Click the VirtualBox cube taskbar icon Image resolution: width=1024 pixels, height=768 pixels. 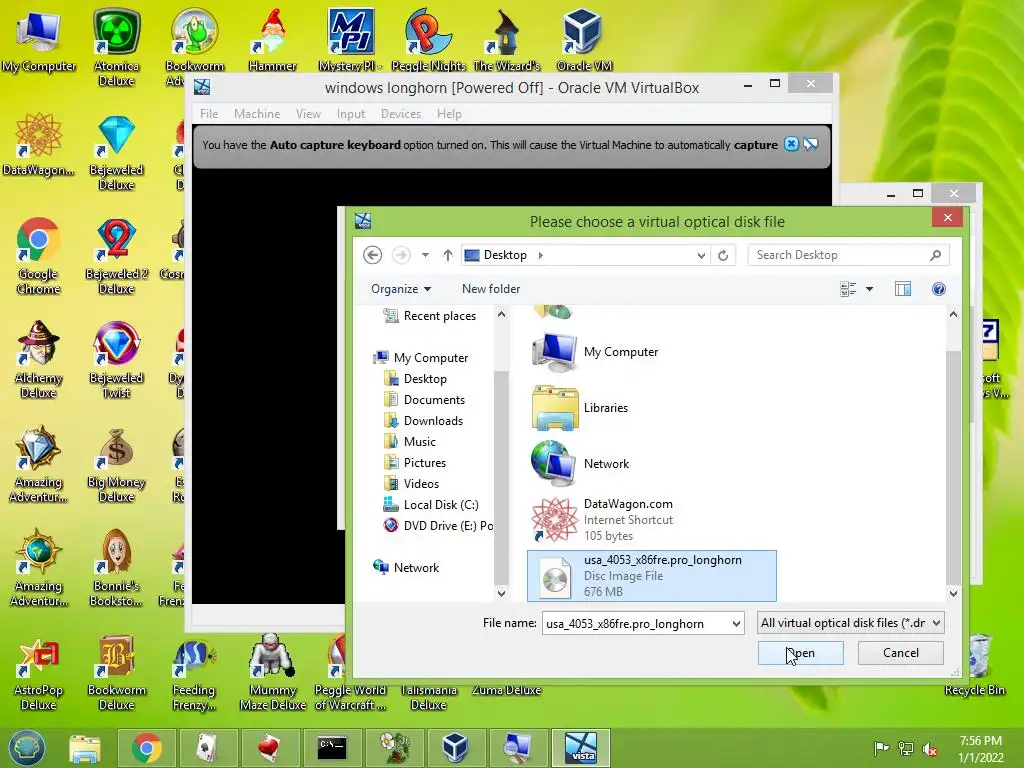[x=455, y=748]
